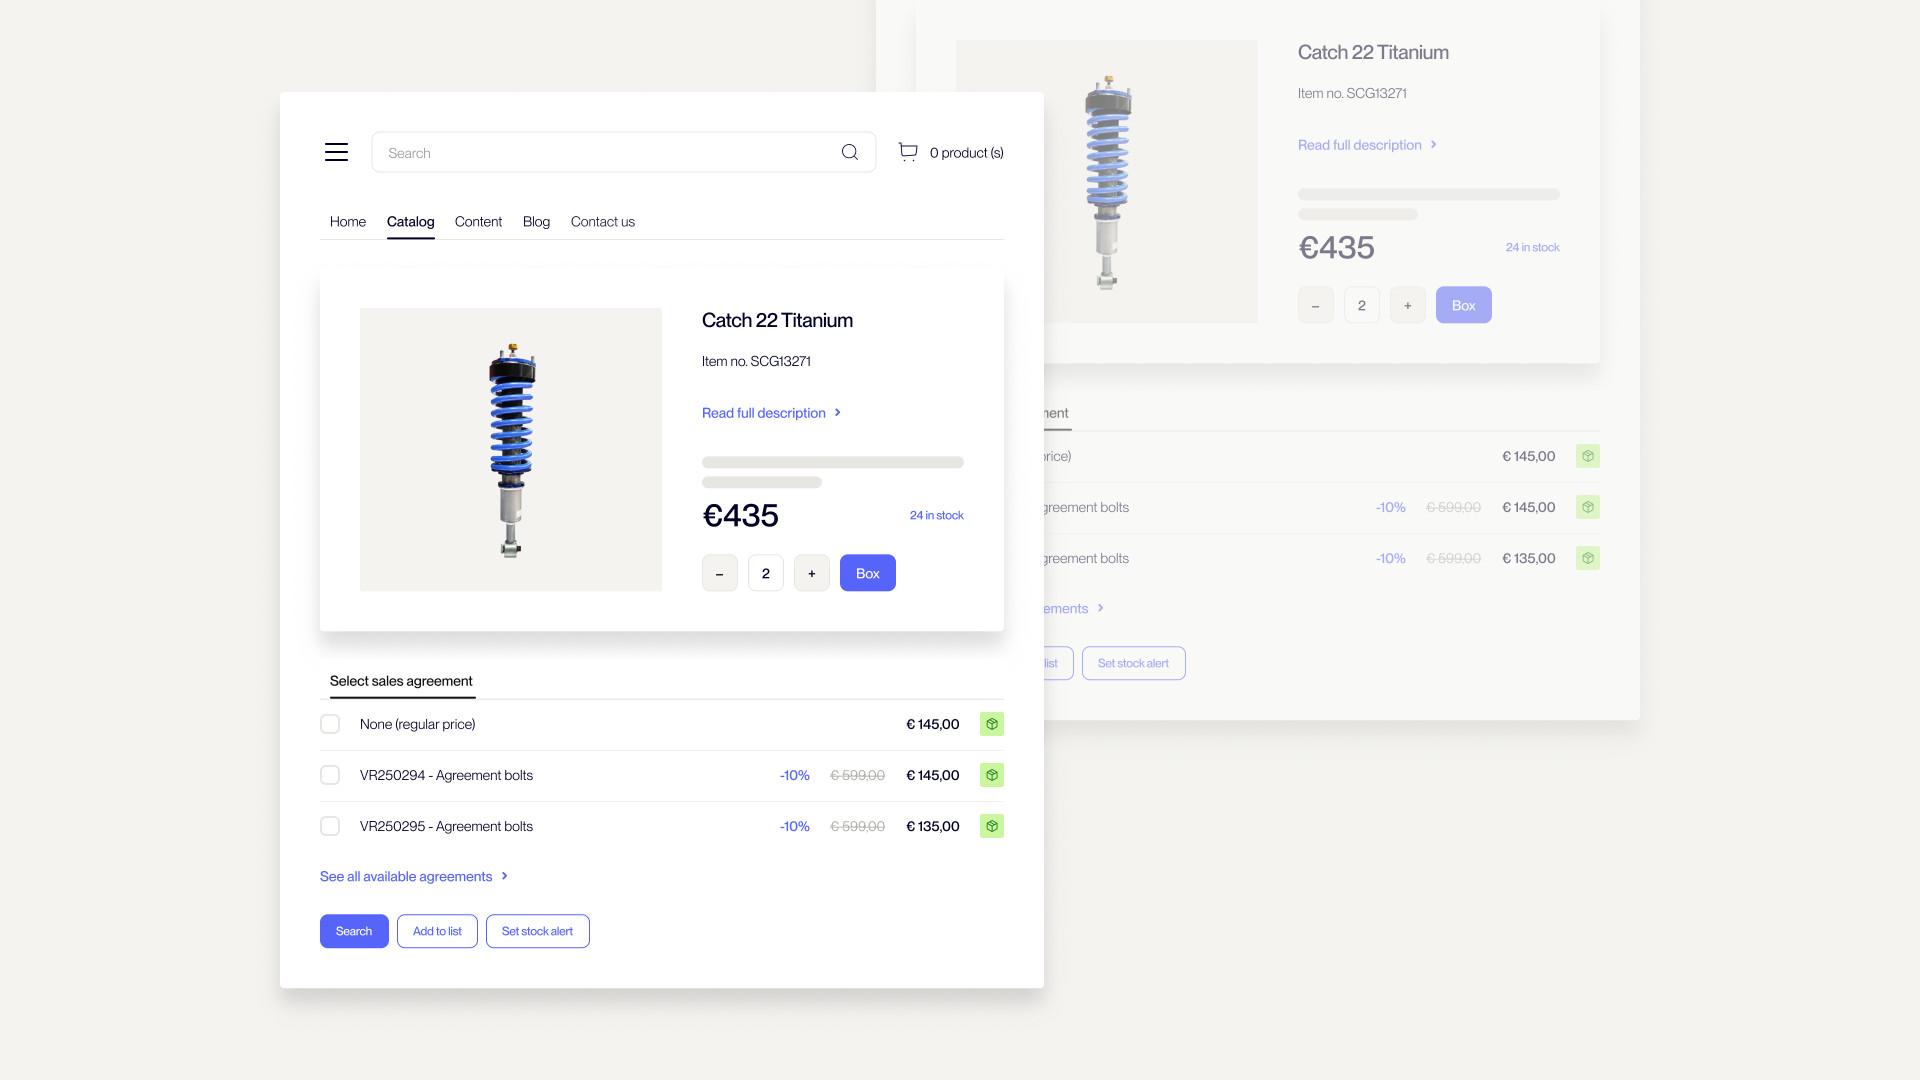Click the 0 product (s) cart label
Image resolution: width=1920 pixels, height=1080 pixels.
[x=967, y=152]
